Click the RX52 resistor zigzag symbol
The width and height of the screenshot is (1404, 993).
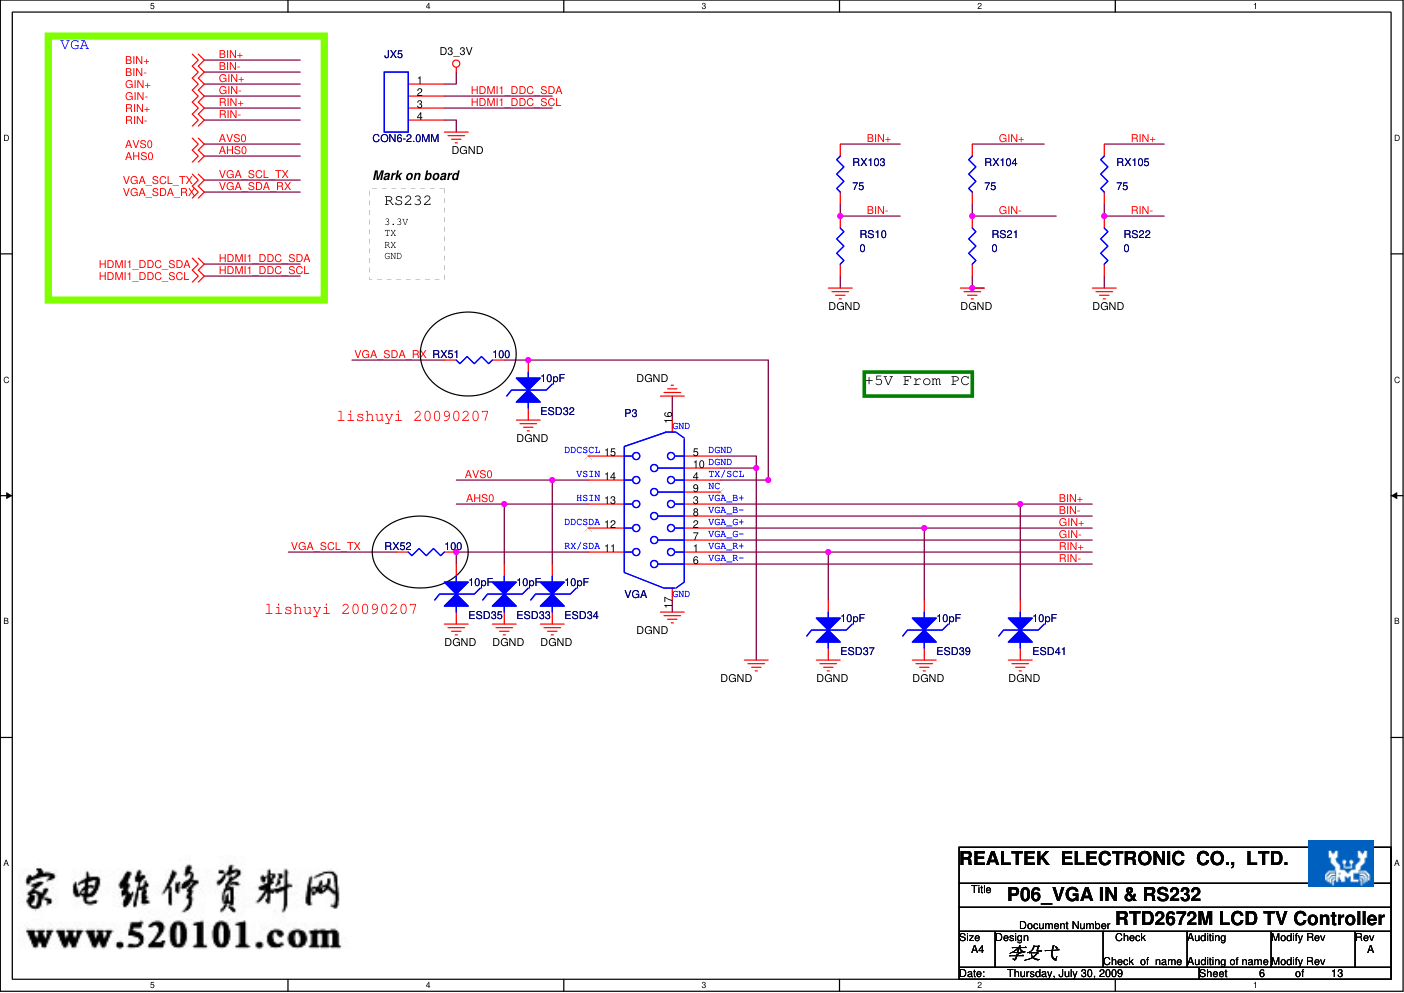pos(428,552)
